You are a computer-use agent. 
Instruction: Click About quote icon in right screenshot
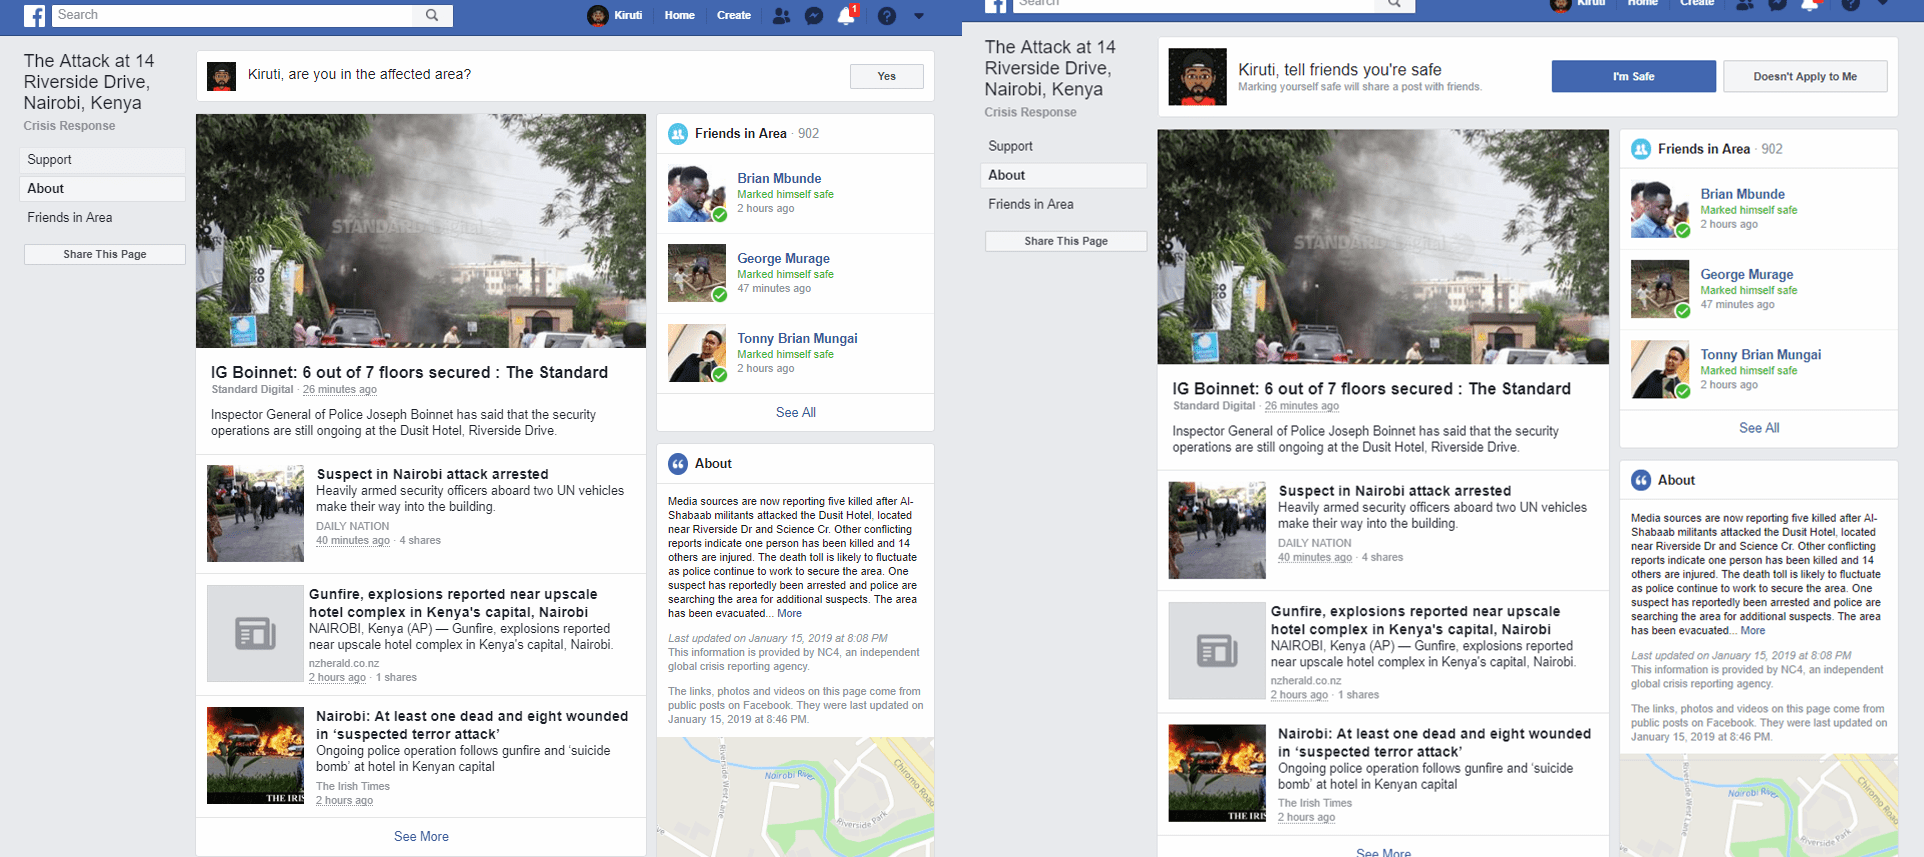[1641, 480]
